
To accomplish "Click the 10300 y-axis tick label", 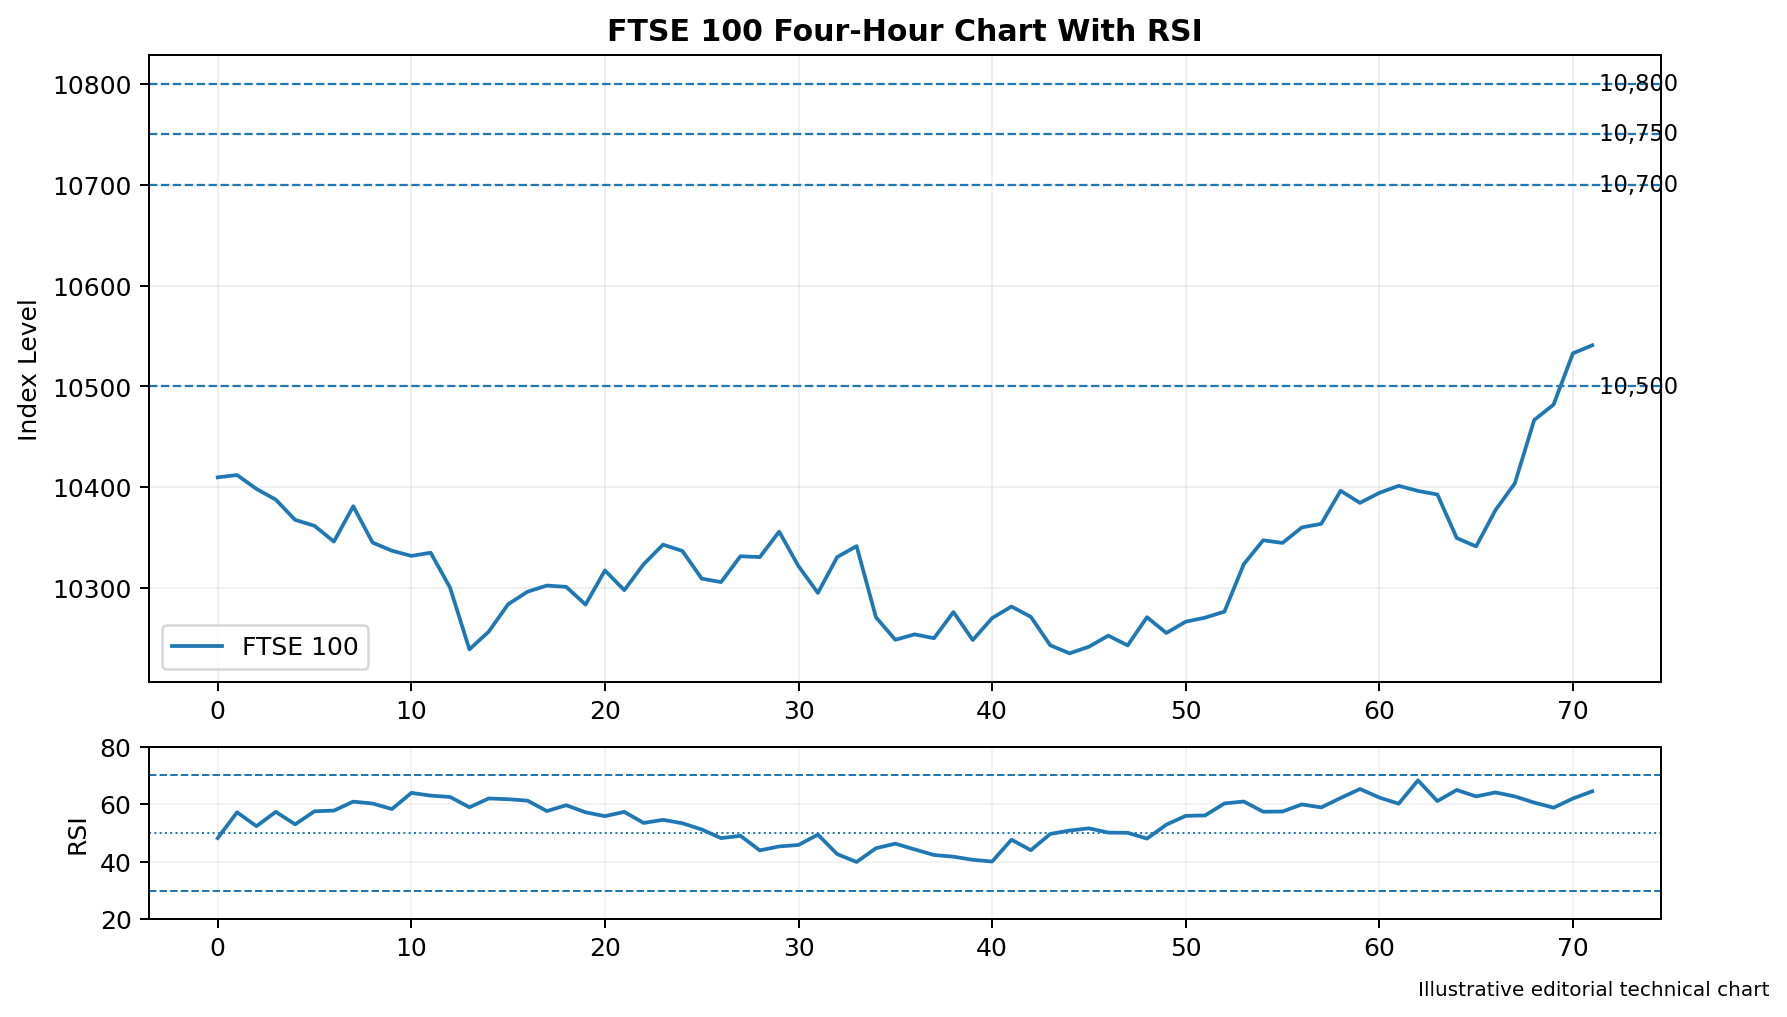I will pyautogui.click(x=92, y=589).
